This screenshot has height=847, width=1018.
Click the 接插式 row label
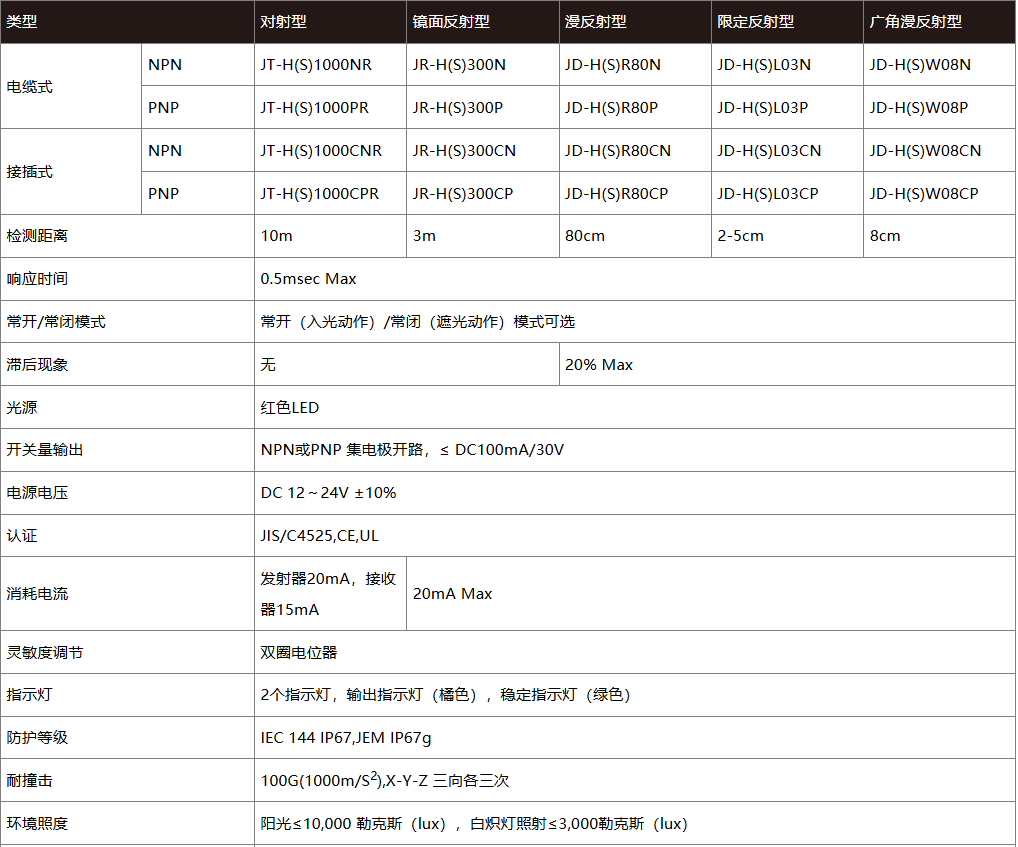(30, 171)
